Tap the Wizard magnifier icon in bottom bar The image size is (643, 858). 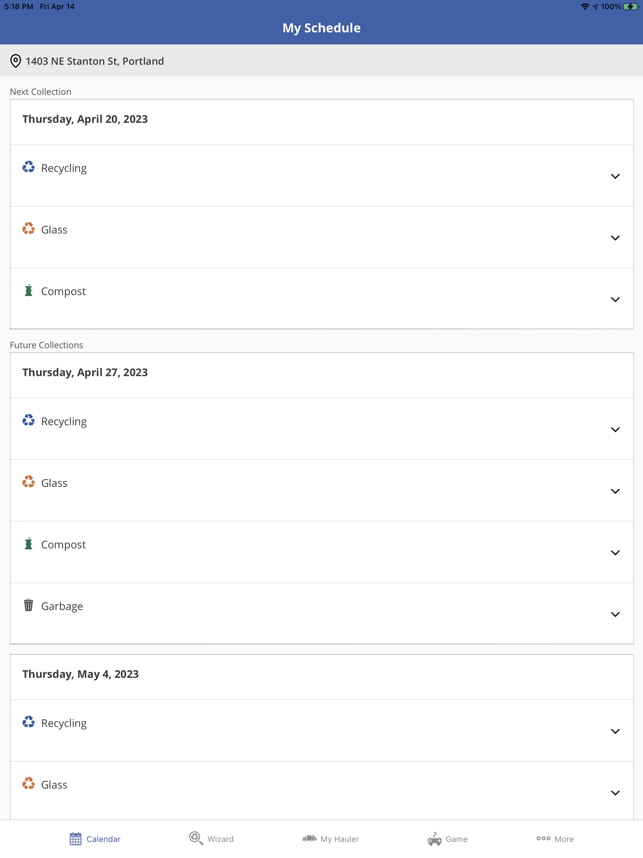(196, 838)
